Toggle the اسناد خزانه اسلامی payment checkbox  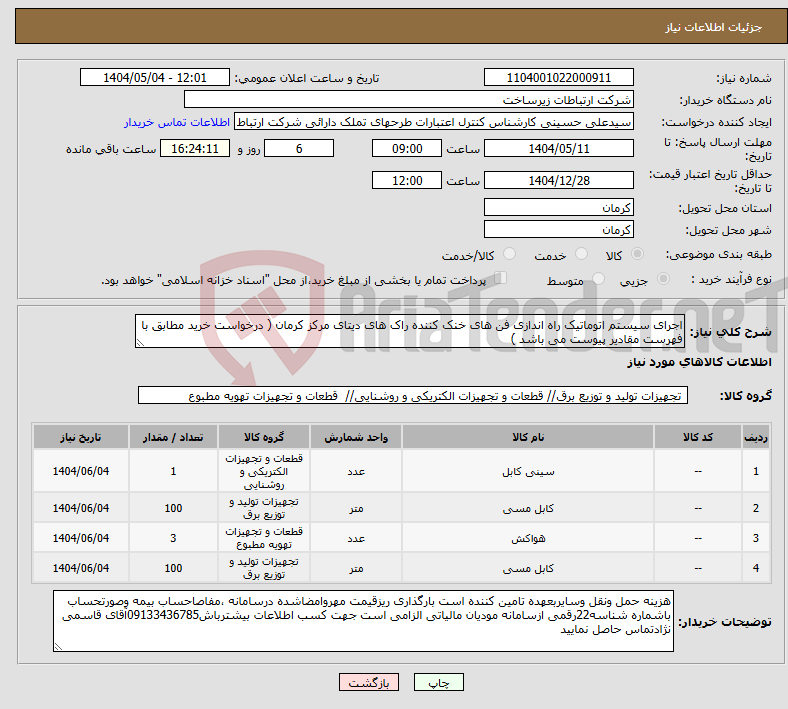(502, 279)
